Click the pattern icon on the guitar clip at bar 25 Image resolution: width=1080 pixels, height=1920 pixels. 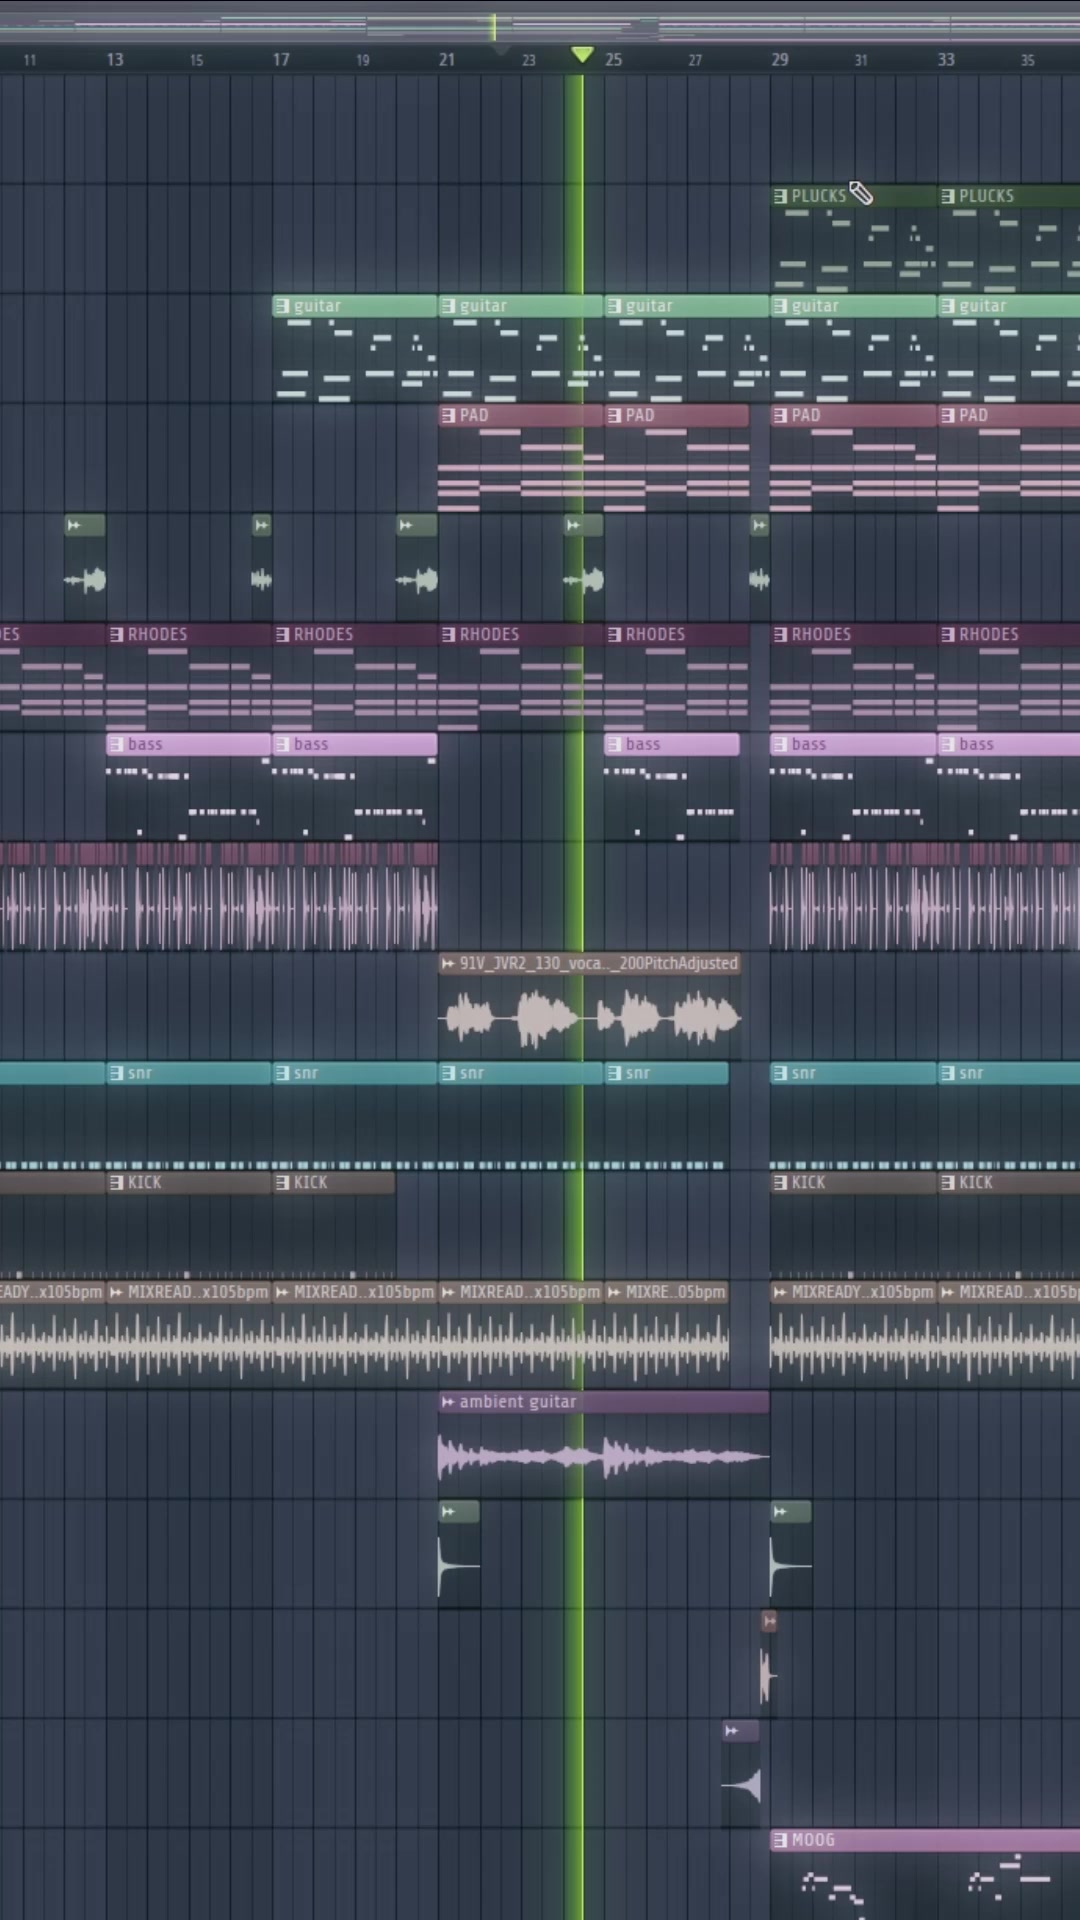pyautogui.click(x=614, y=306)
